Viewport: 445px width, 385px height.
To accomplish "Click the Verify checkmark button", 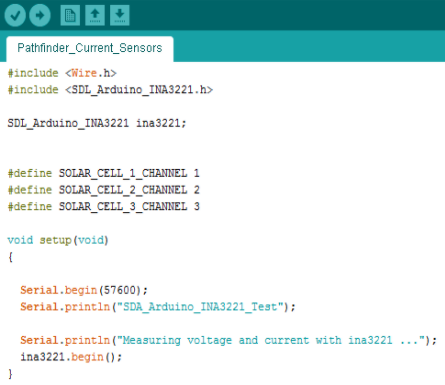I will click(x=15, y=15).
